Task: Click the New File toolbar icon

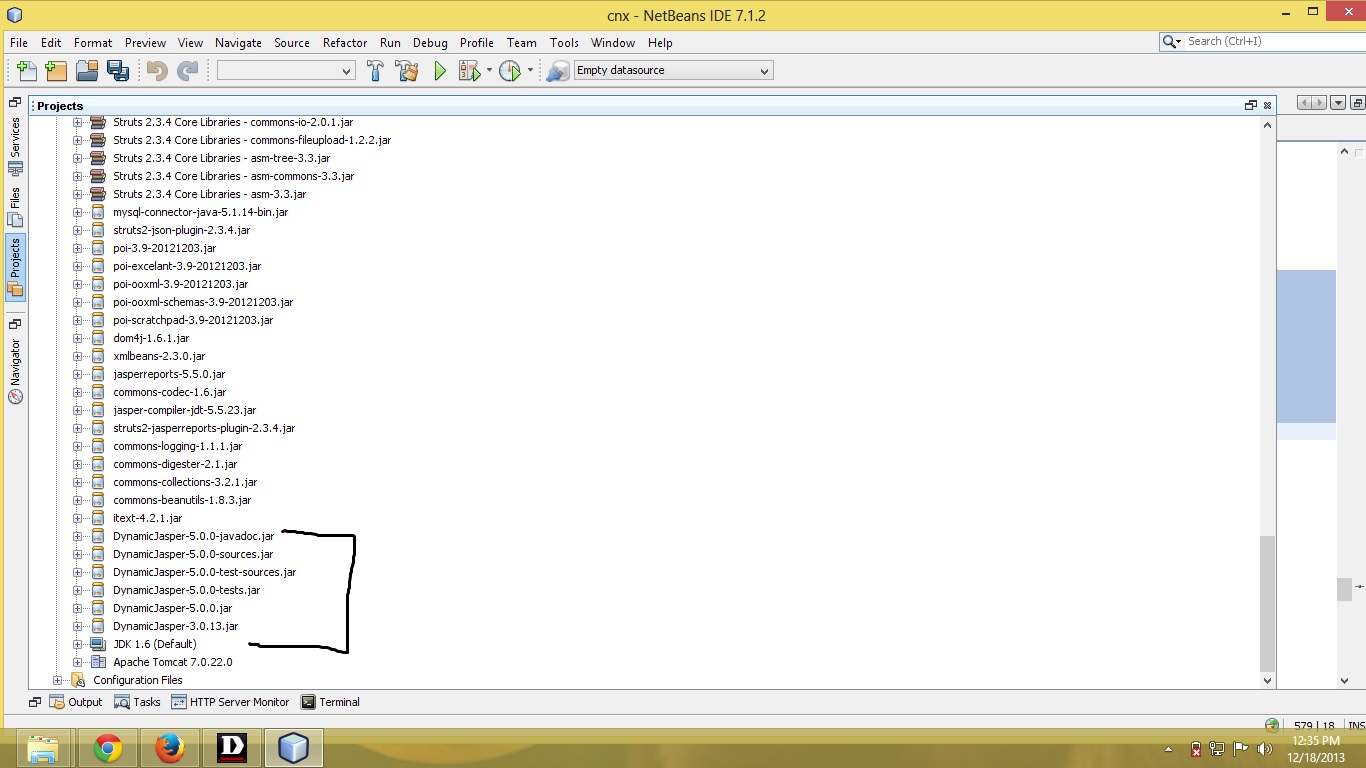Action: pos(27,70)
